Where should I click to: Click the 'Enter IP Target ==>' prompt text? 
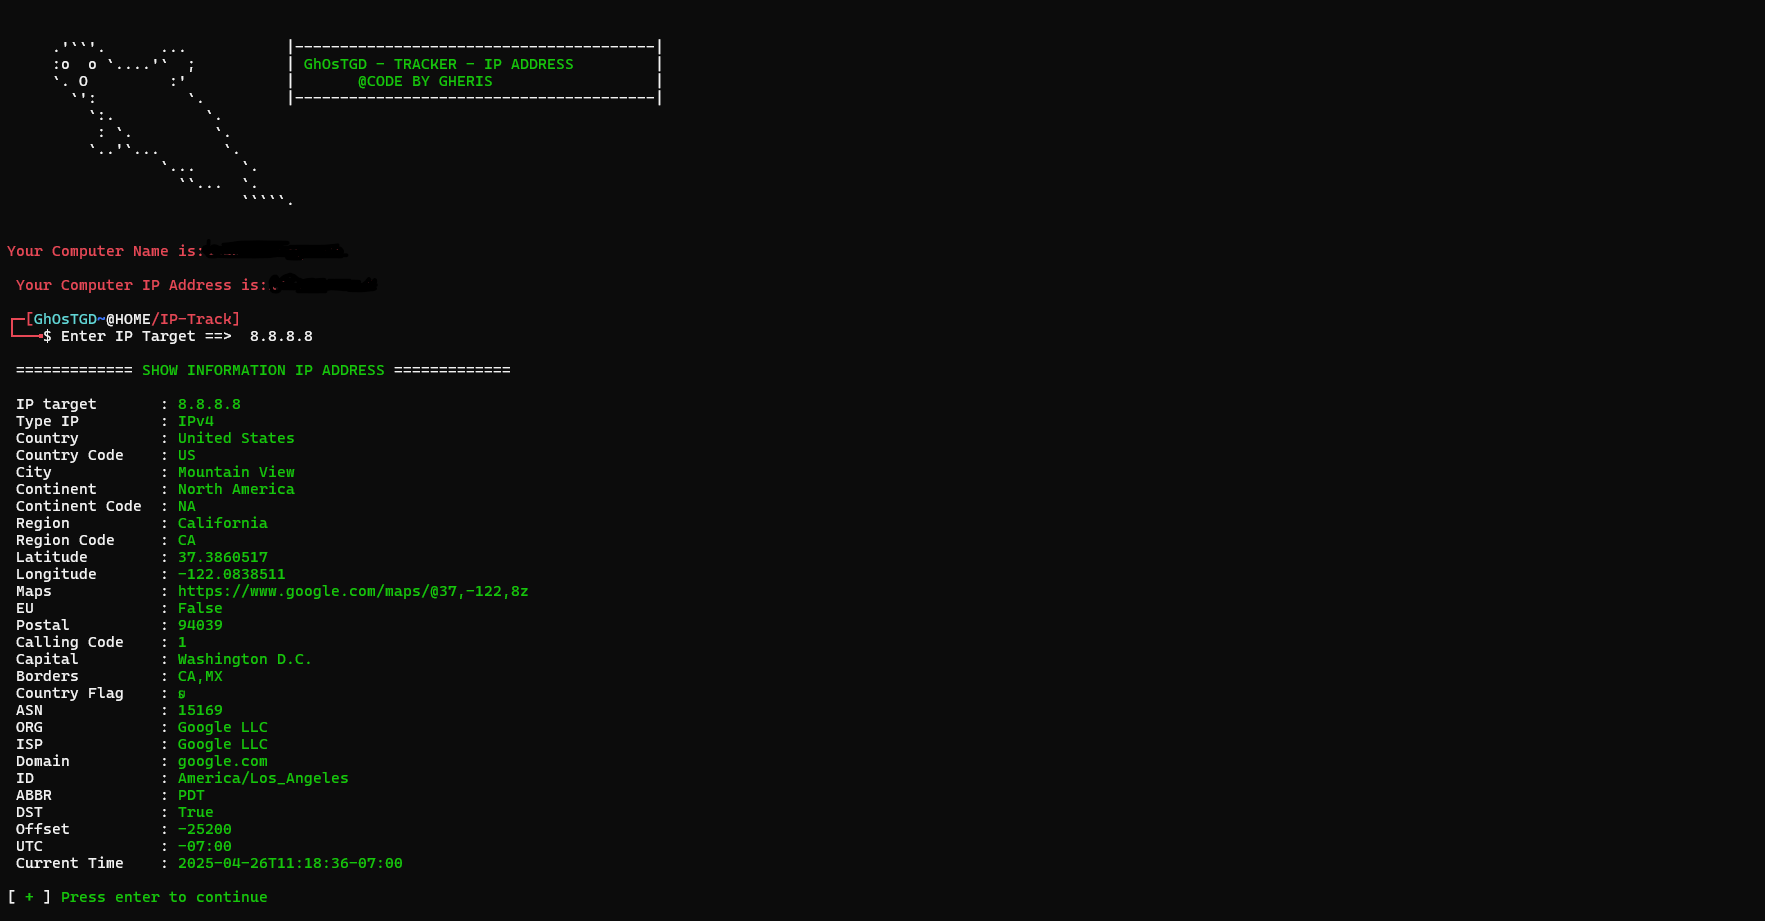click(x=146, y=336)
